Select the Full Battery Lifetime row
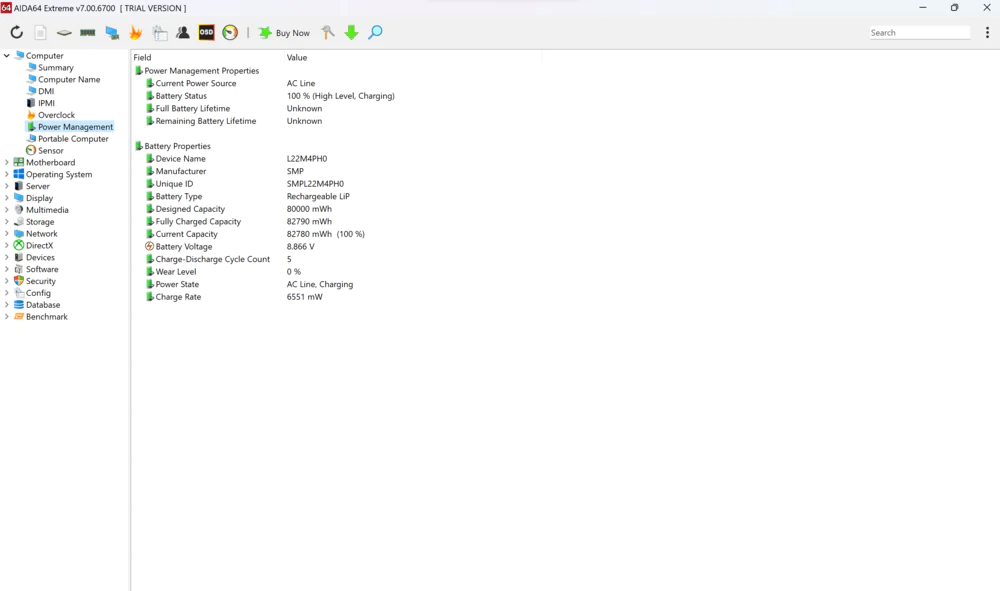 pyautogui.click(x=337, y=108)
